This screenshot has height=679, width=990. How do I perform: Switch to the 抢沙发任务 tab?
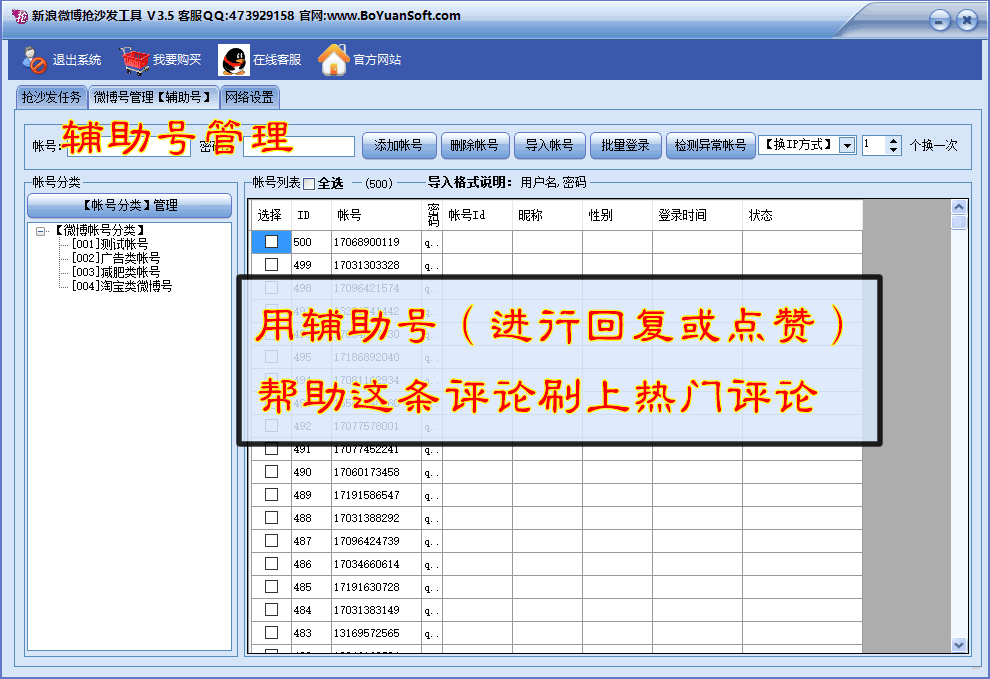point(52,97)
